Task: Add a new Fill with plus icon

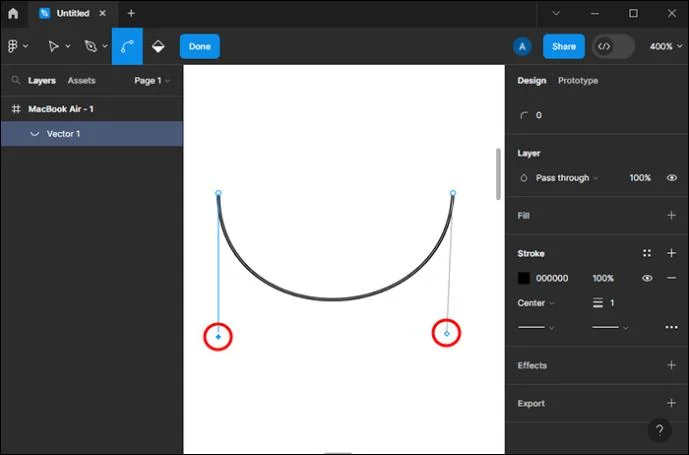Action: [x=671, y=215]
